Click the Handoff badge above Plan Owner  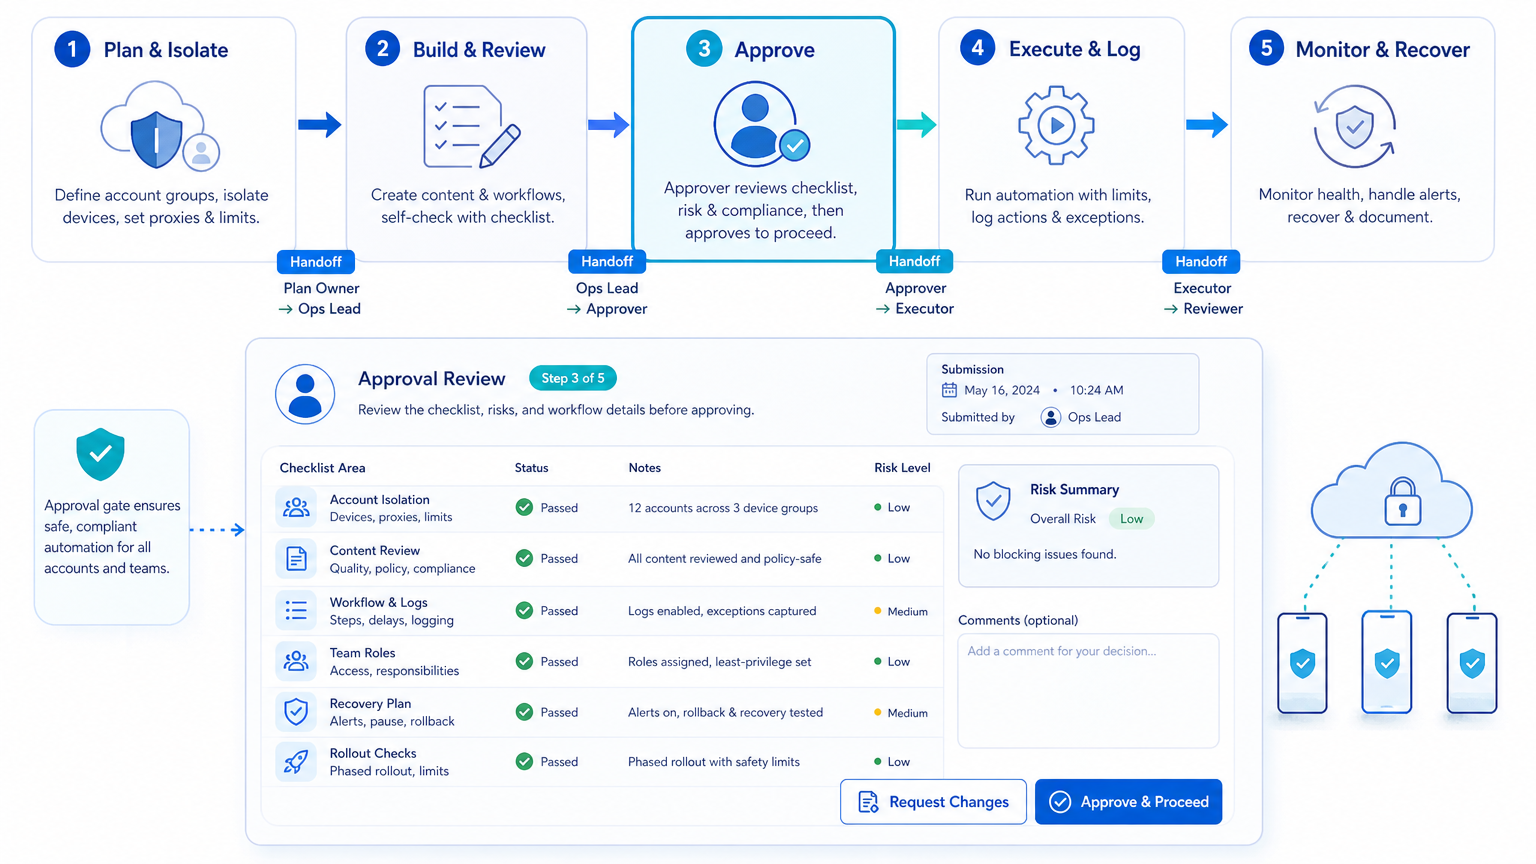click(x=316, y=262)
